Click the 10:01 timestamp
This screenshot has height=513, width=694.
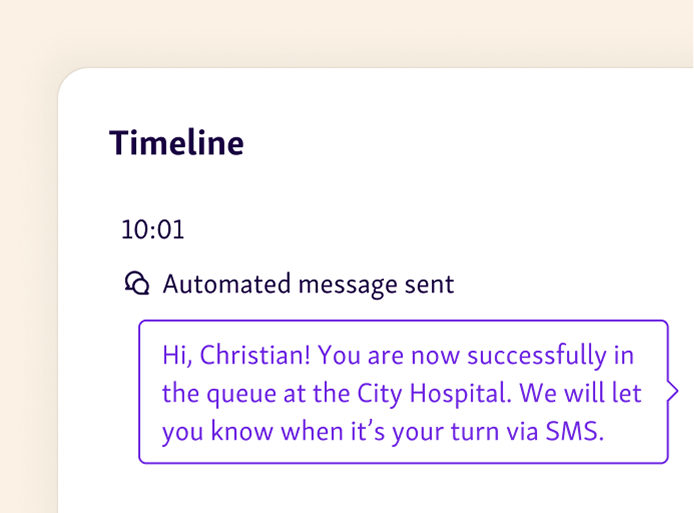[152, 229]
